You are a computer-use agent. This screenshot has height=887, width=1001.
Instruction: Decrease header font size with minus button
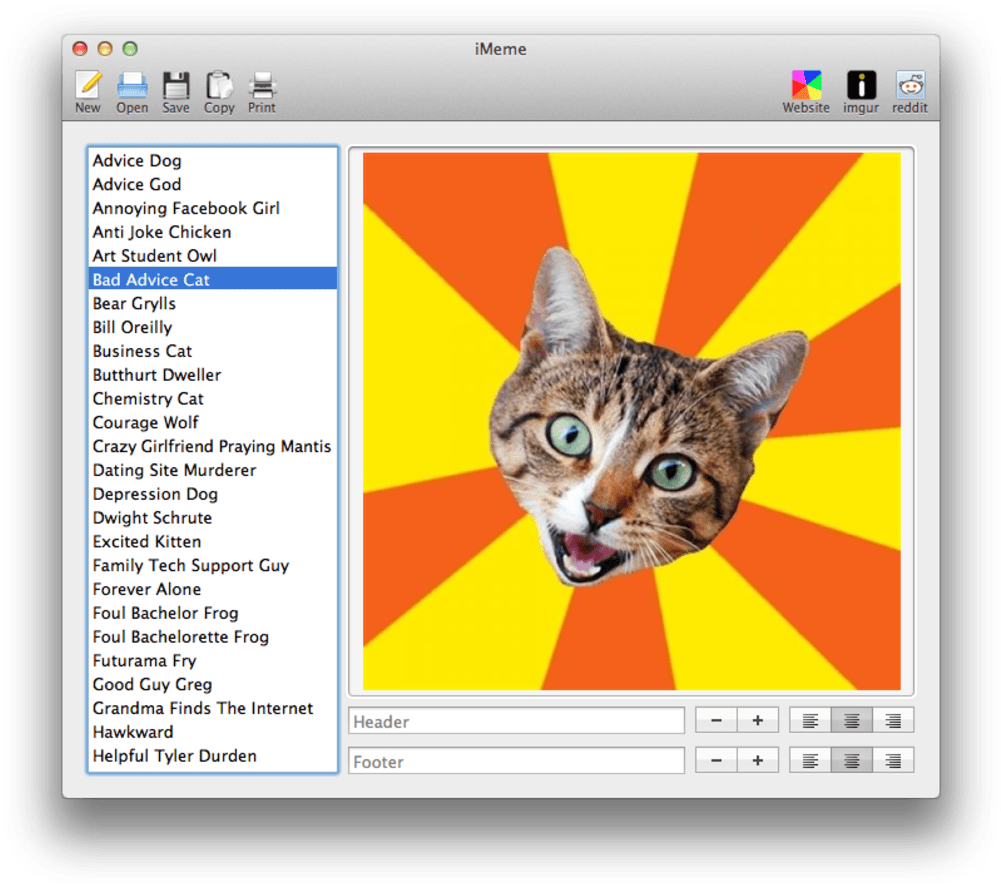(x=716, y=720)
